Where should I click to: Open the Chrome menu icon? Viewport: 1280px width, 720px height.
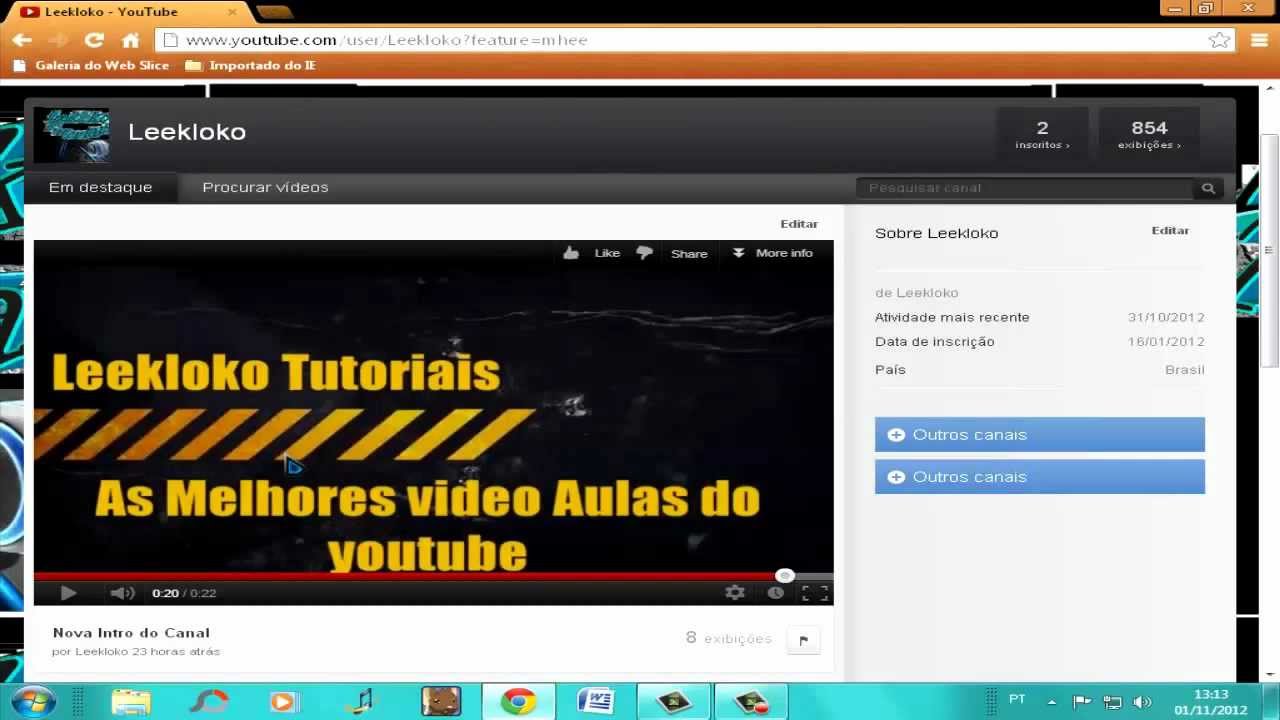click(x=1259, y=40)
